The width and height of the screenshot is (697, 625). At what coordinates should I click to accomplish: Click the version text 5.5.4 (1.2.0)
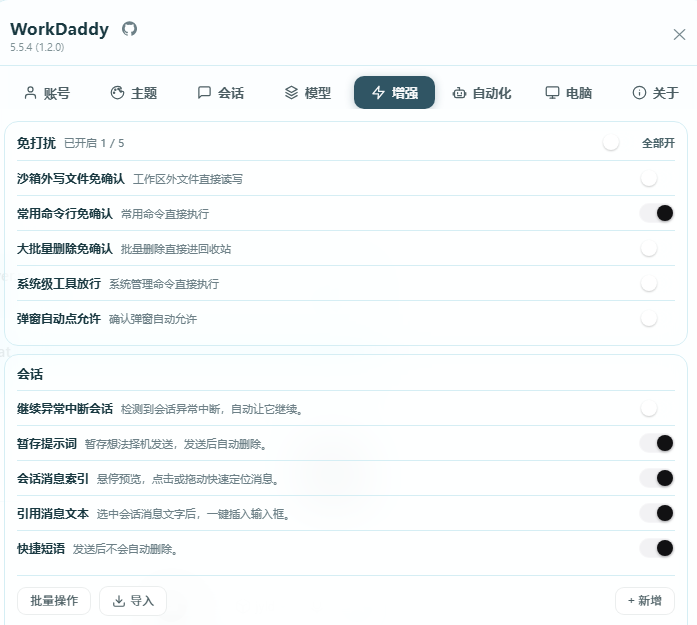click(37, 47)
